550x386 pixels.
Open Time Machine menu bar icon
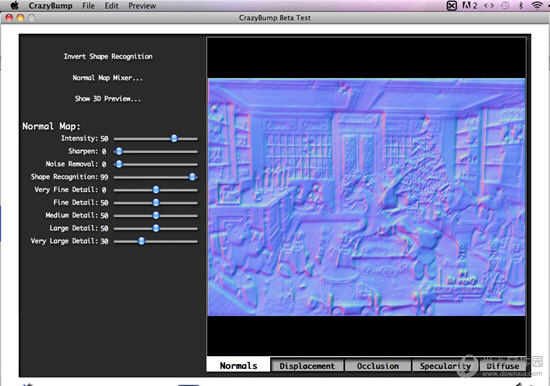(x=505, y=5)
